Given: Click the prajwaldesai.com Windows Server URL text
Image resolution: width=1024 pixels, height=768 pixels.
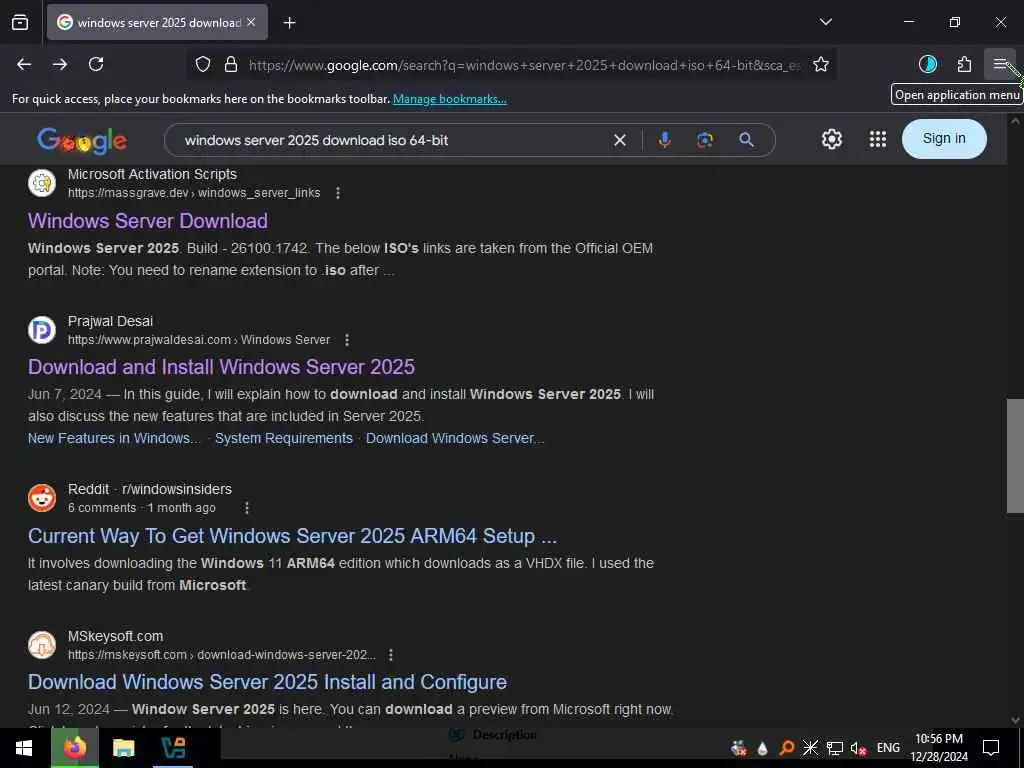Looking at the screenshot, I should (x=199, y=340).
